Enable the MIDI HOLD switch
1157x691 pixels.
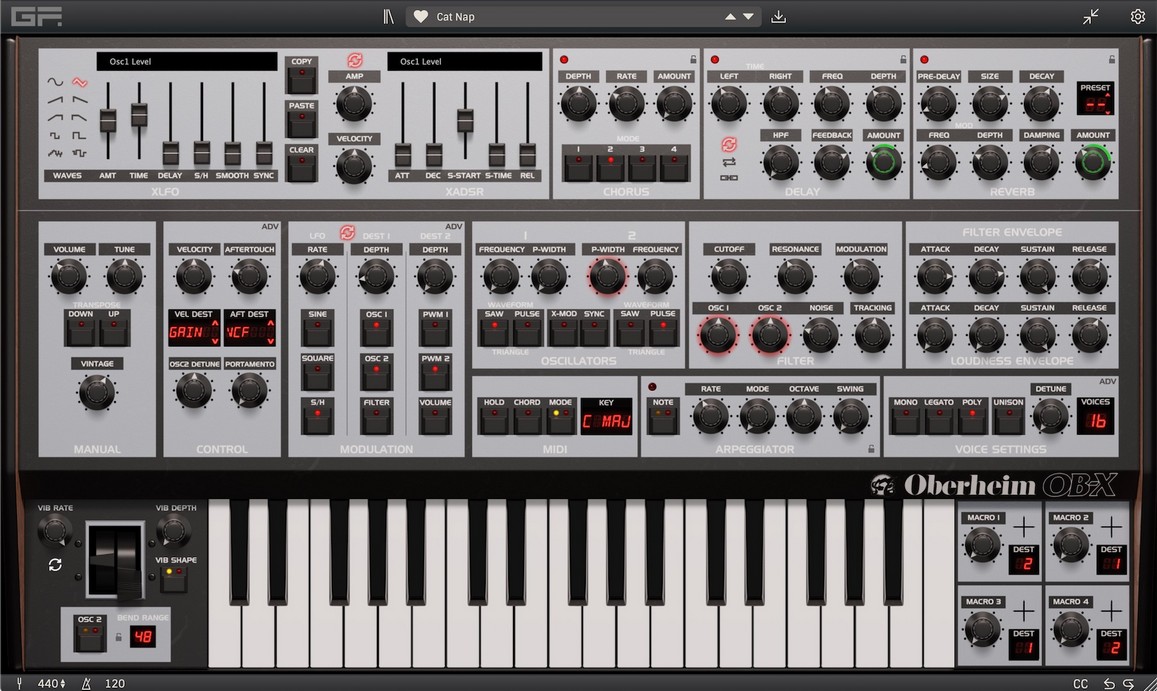(494, 419)
